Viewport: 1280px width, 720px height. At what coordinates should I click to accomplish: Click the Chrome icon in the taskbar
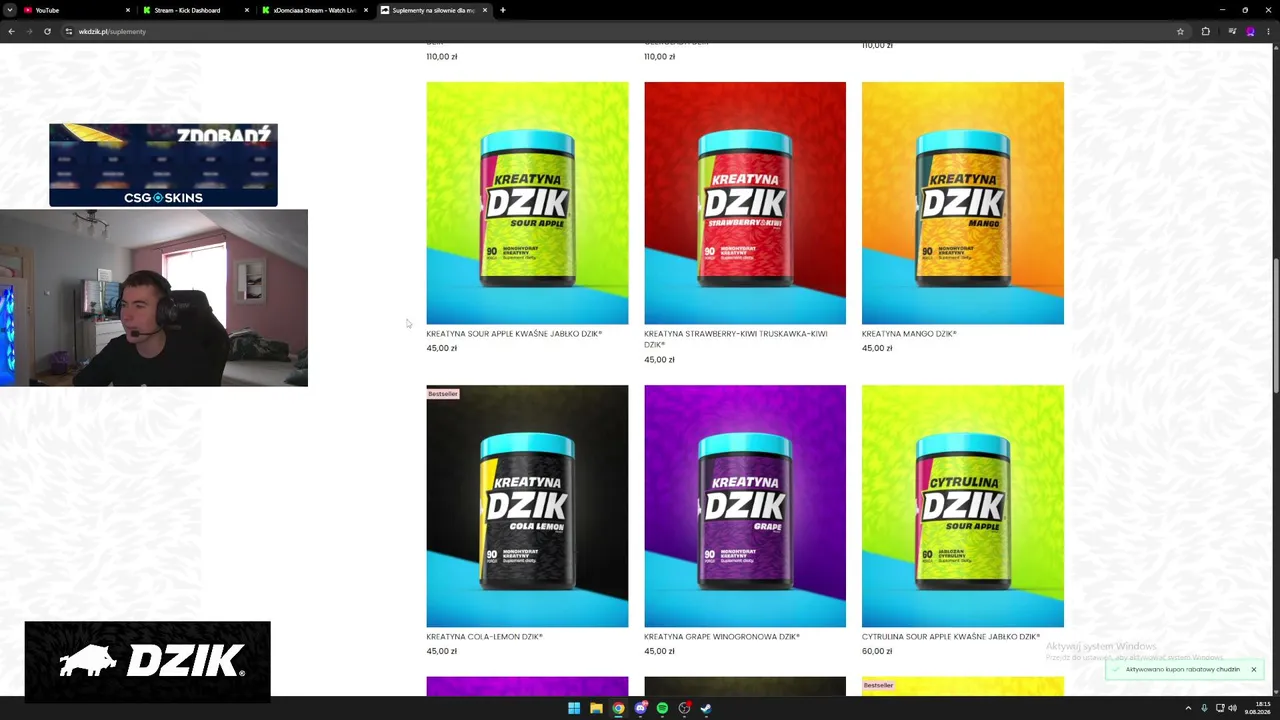pos(618,708)
